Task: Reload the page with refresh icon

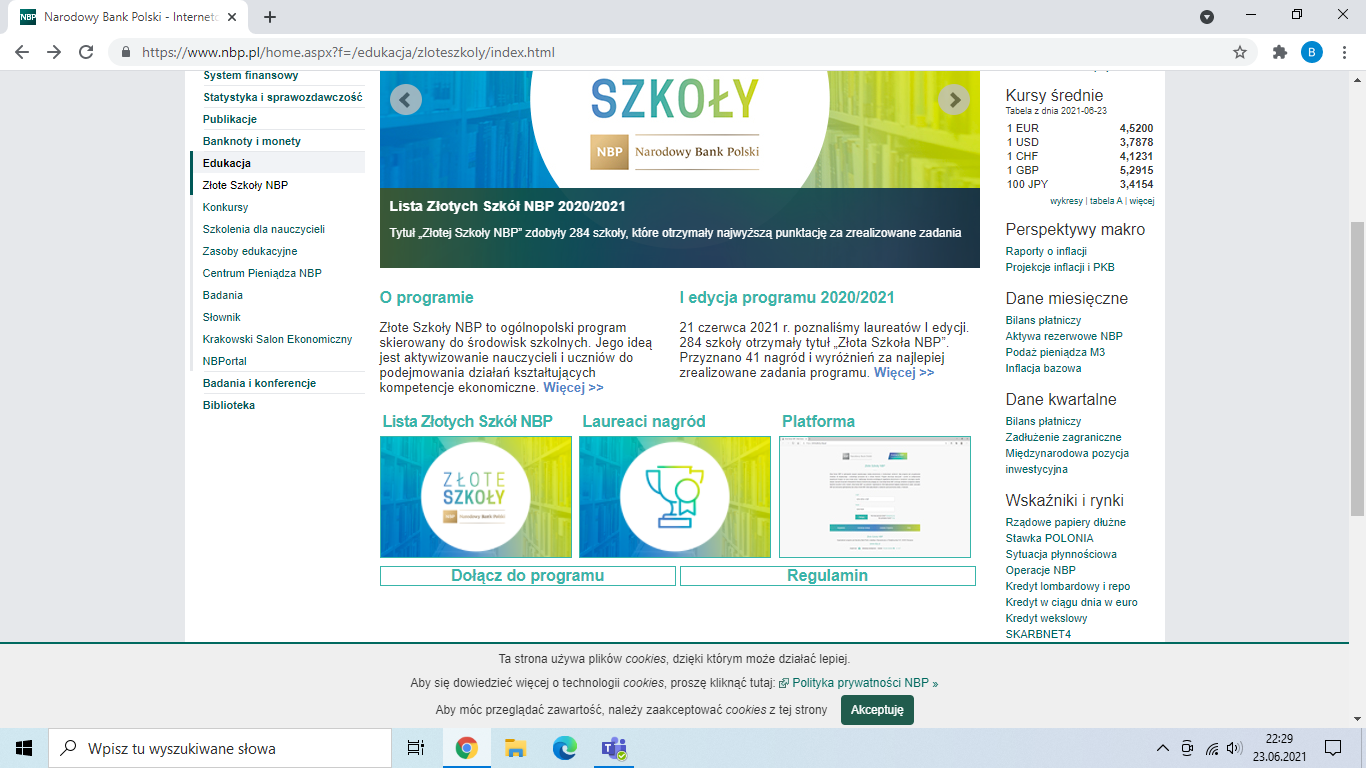Action: (x=86, y=52)
